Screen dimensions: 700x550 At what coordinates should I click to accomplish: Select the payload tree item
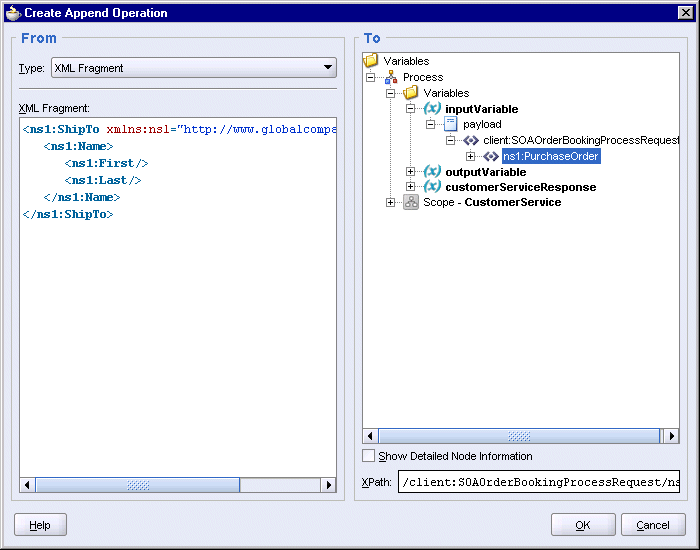pos(482,124)
